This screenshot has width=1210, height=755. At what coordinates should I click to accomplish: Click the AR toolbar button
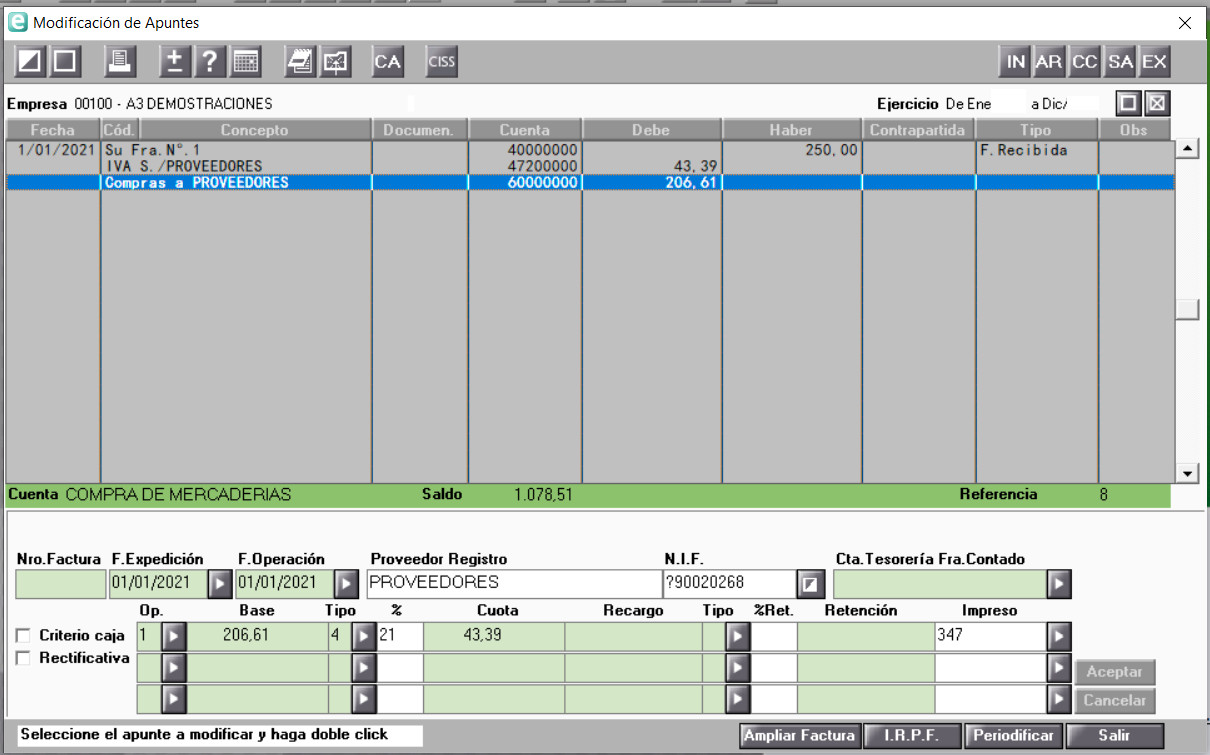(1049, 61)
